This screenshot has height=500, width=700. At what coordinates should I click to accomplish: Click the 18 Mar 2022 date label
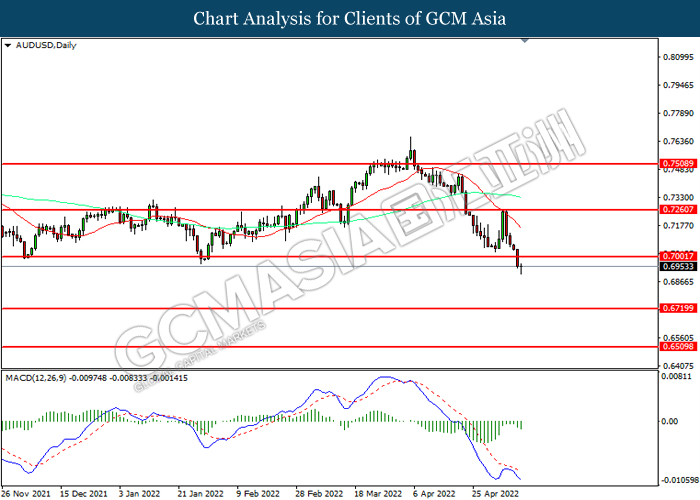pos(378,494)
